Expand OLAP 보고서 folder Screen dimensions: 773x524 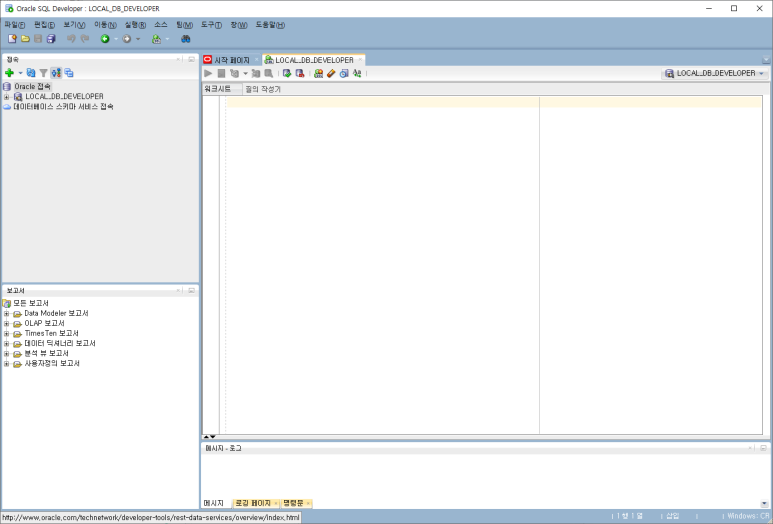(x=6, y=324)
